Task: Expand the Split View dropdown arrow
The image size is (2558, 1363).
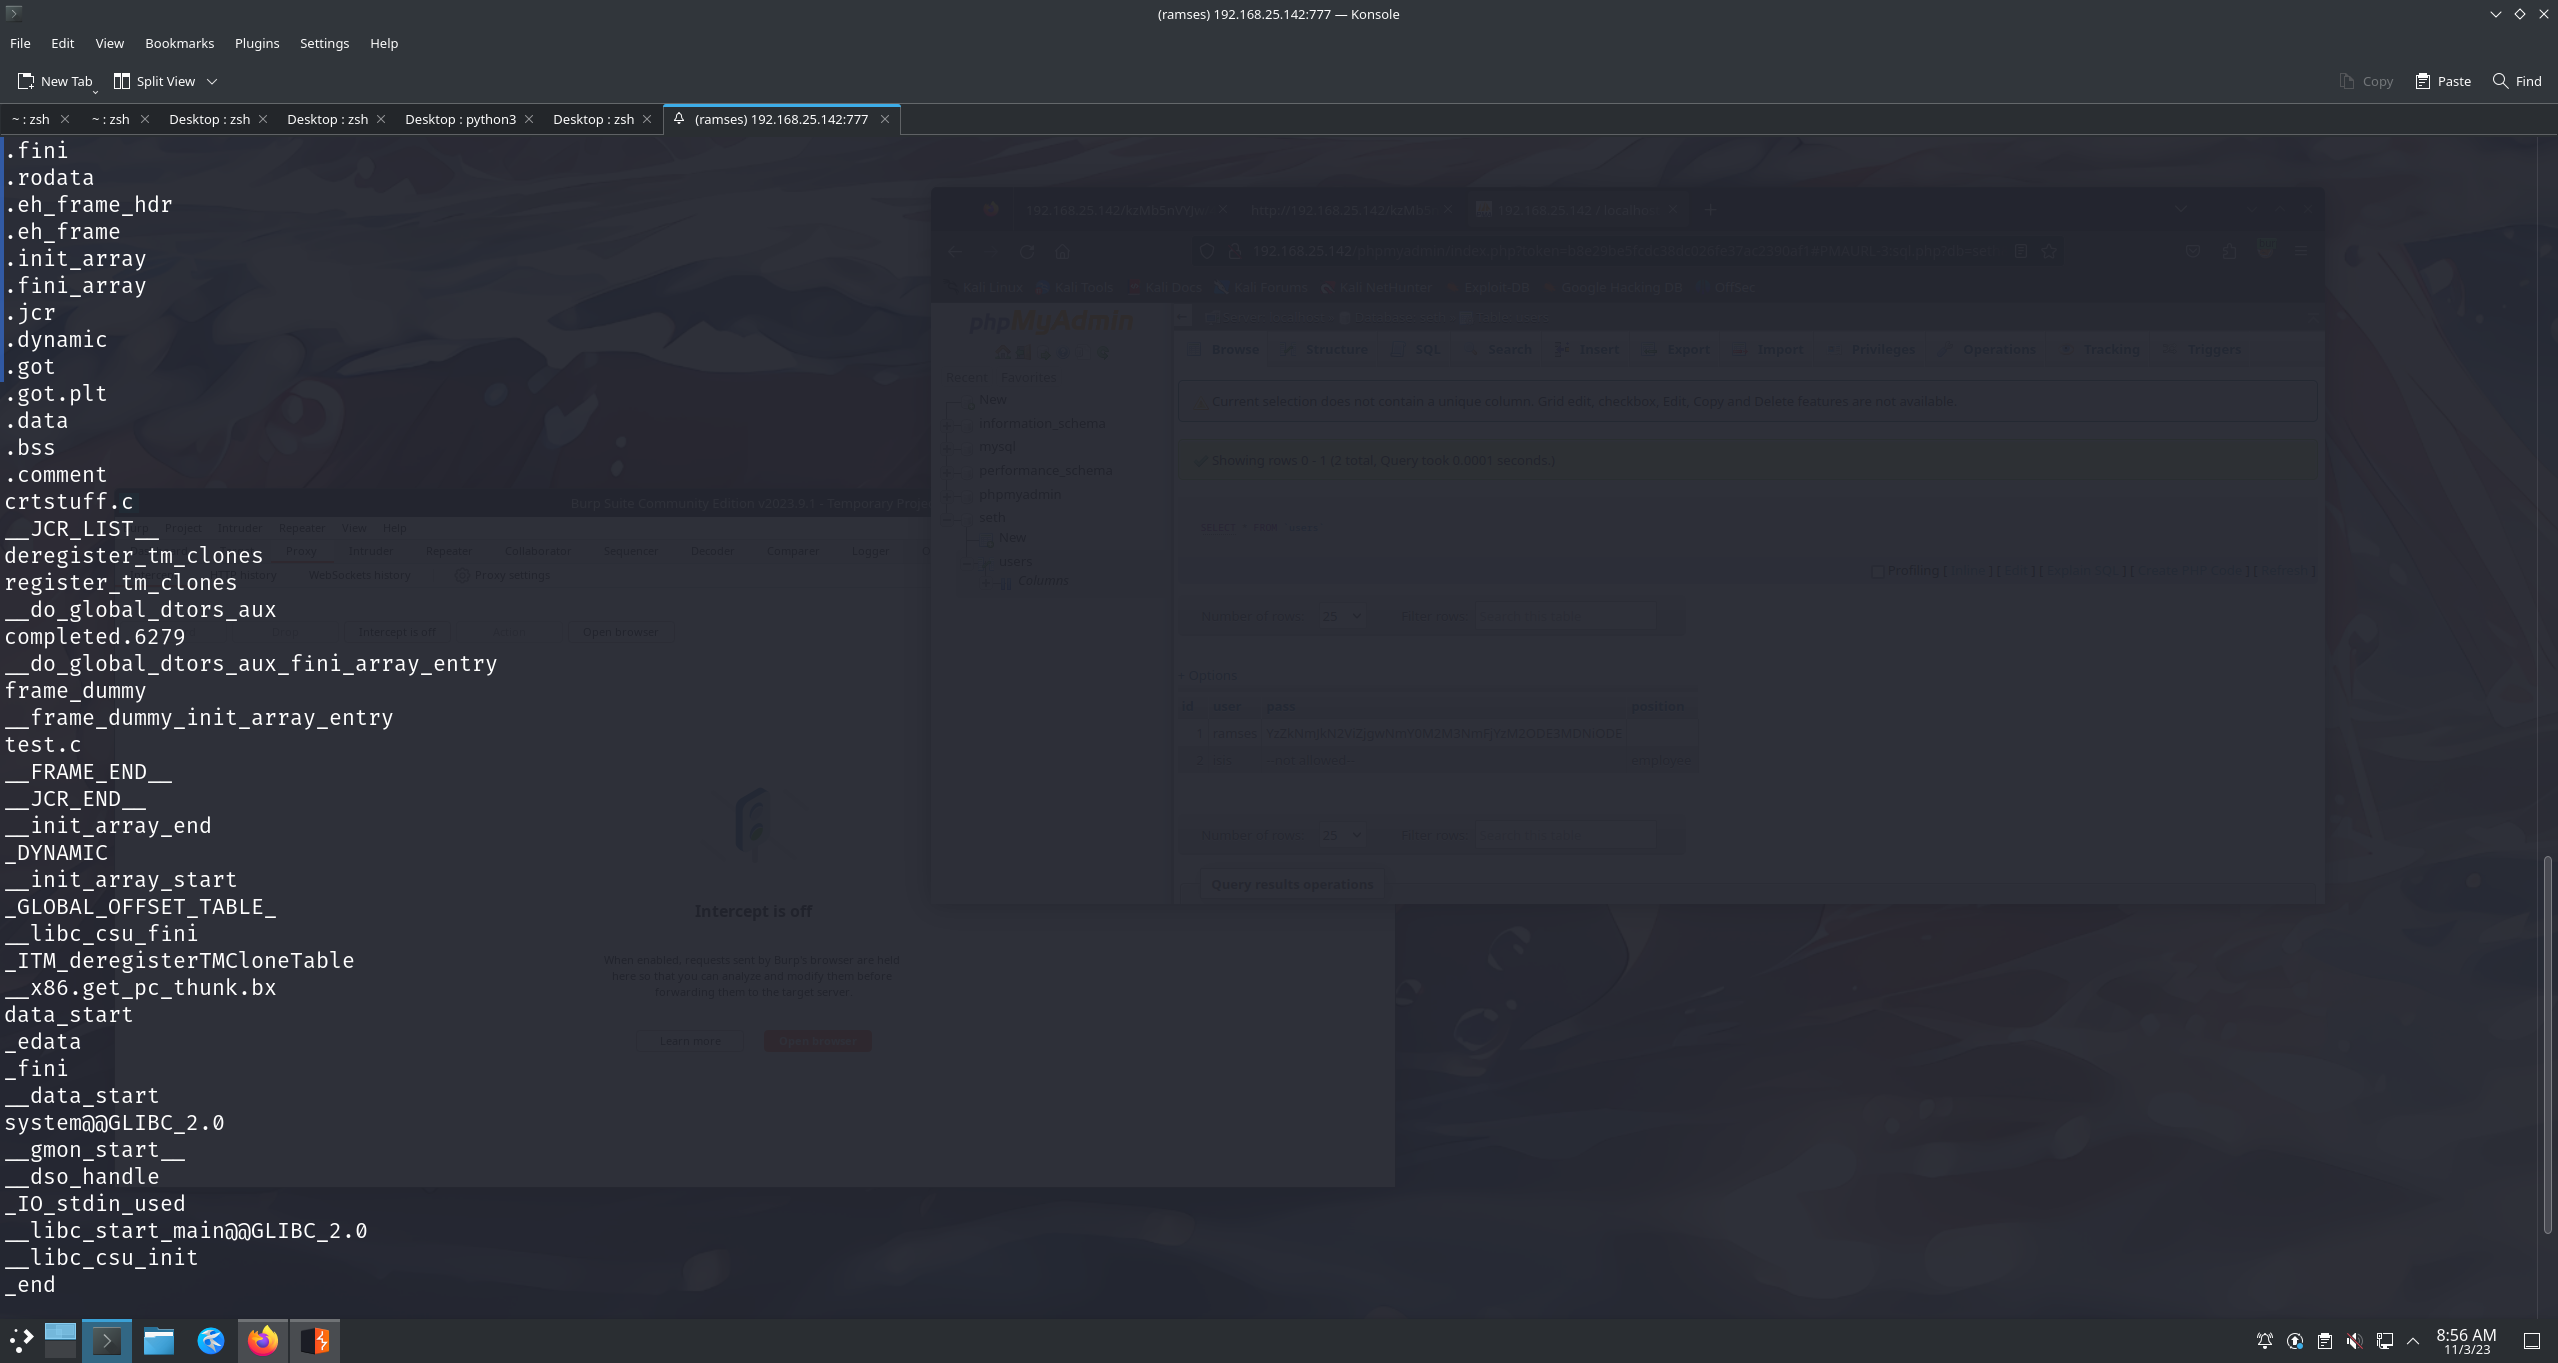Action: coord(212,81)
